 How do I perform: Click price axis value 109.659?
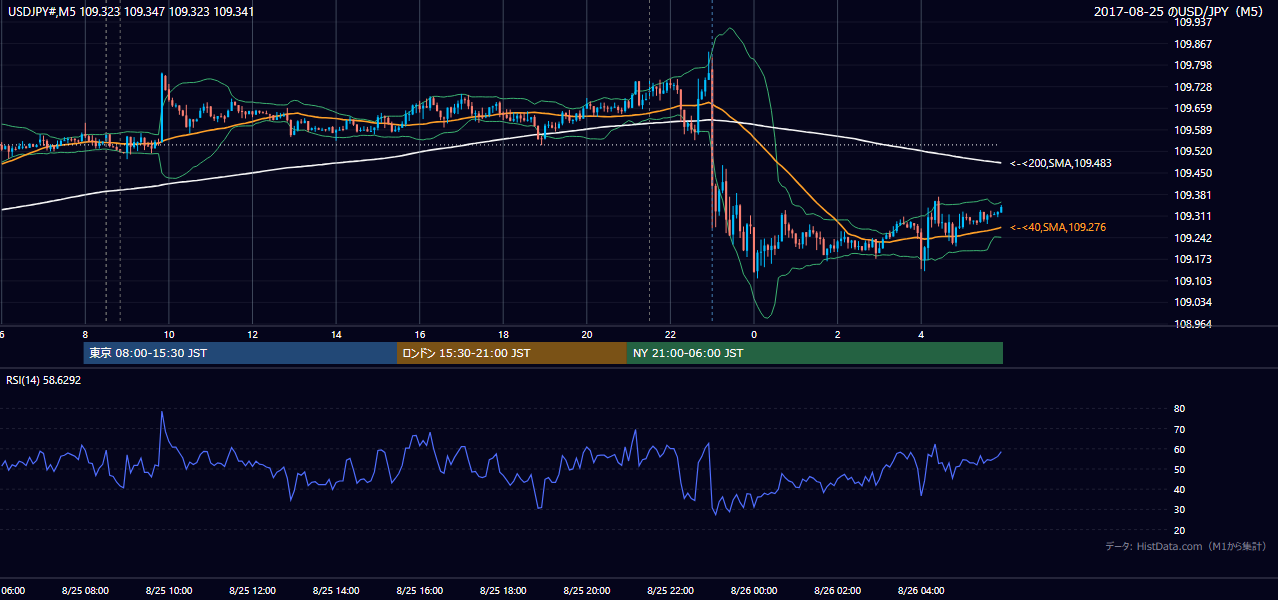(x=1193, y=108)
